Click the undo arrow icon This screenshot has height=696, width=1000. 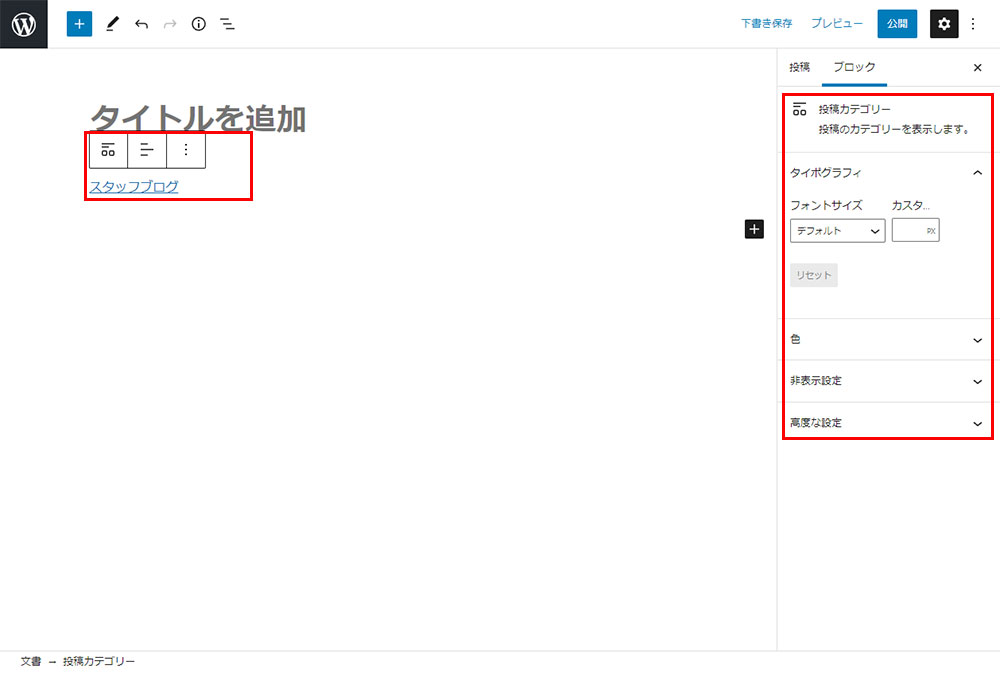pyautogui.click(x=141, y=24)
